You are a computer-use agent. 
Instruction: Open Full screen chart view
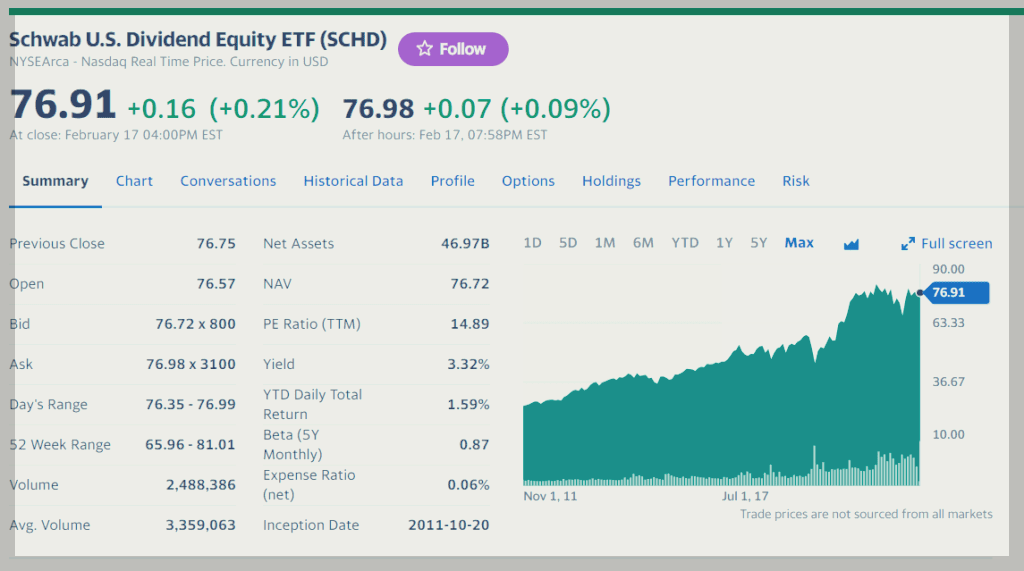click(946, 244)
